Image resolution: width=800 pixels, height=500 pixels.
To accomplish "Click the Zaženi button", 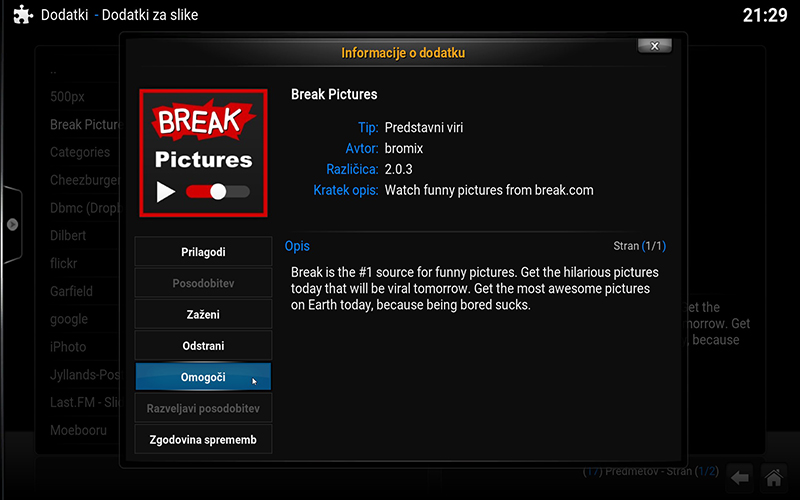I will (x=202, y=314).
